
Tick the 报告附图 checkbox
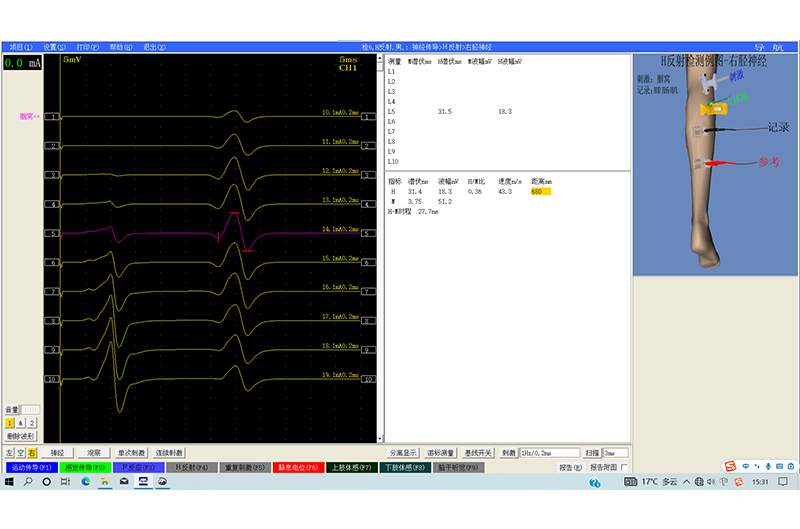(625, 467)
